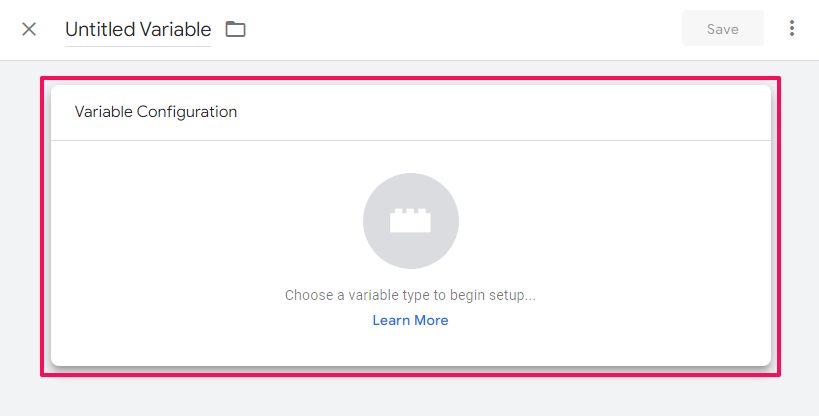The image size is (819, 416).
Task: Save the untitled variable
Action: pyautogui.click(x=723, y=28)
